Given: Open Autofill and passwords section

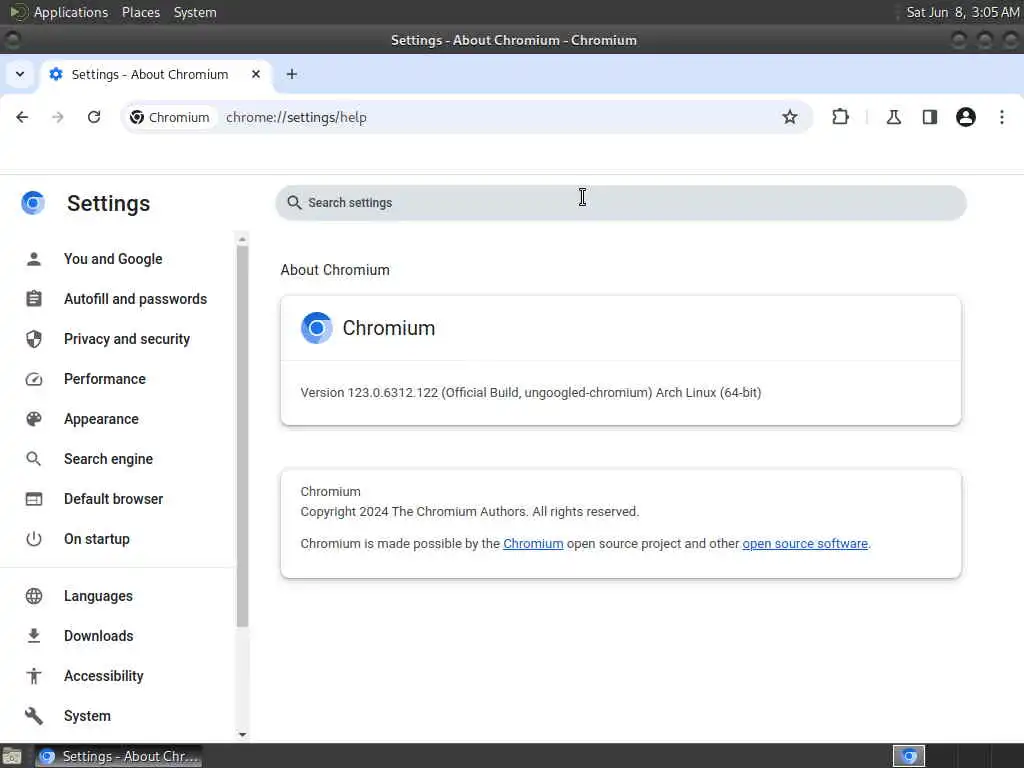Looking at the screenshot, I should pyautogui.click(x=135, y=299).
